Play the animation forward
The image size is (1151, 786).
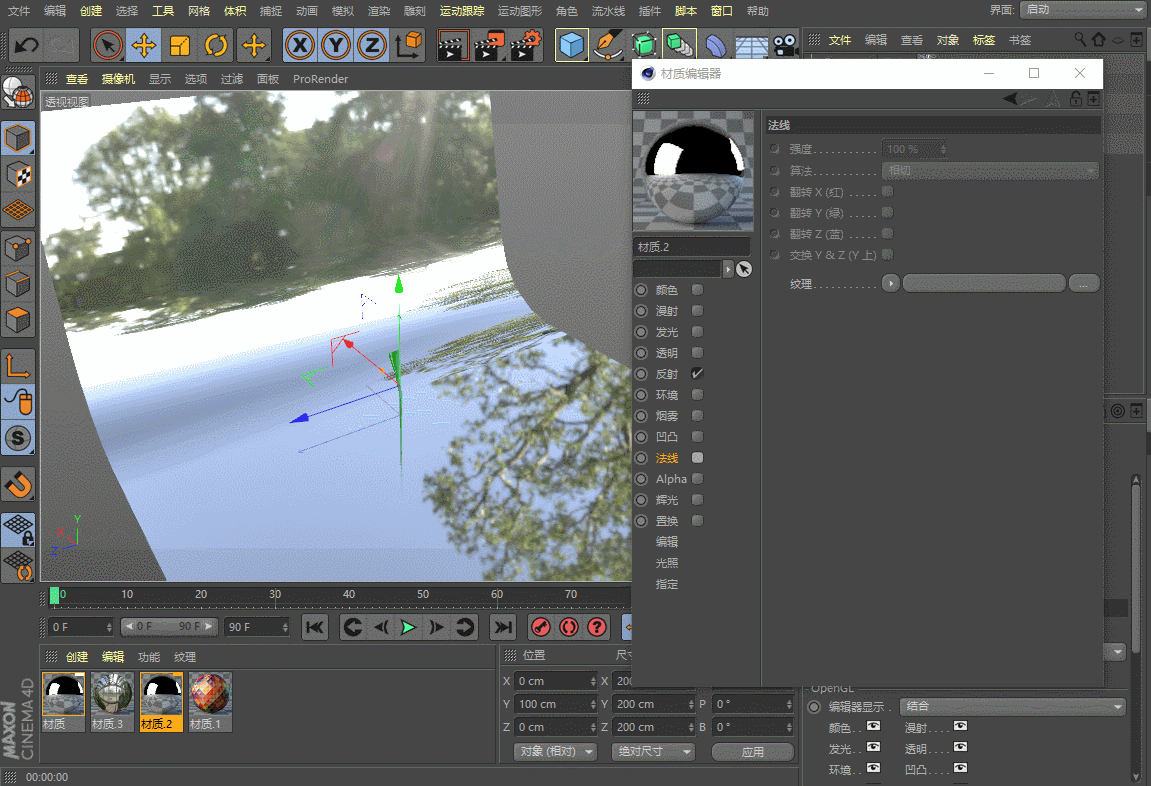pos(408,627)
